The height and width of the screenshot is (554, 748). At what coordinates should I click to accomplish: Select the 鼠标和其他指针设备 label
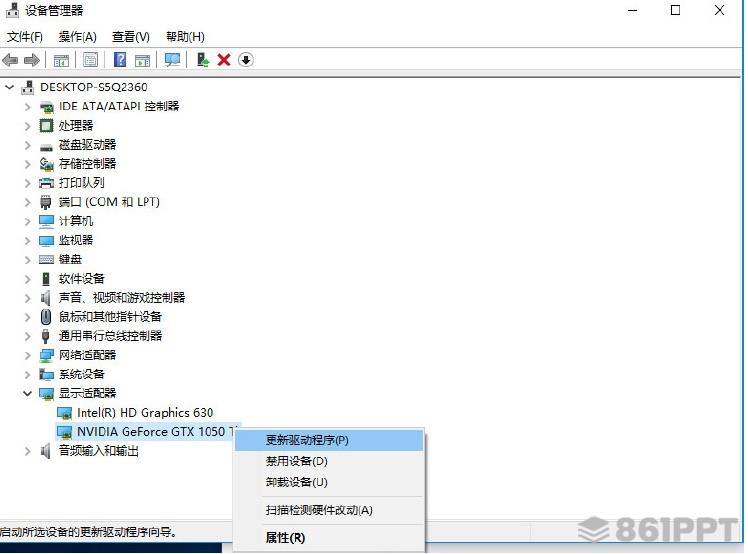[110, 316]
